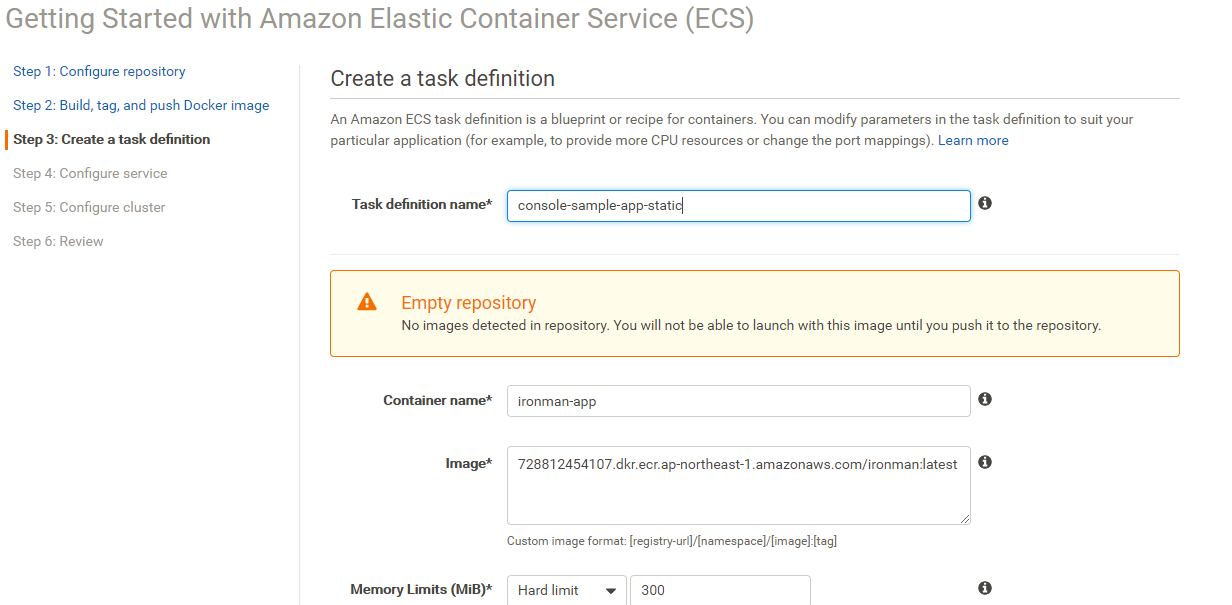Click info icon next to Memory Limits

[x=985, y=588]
